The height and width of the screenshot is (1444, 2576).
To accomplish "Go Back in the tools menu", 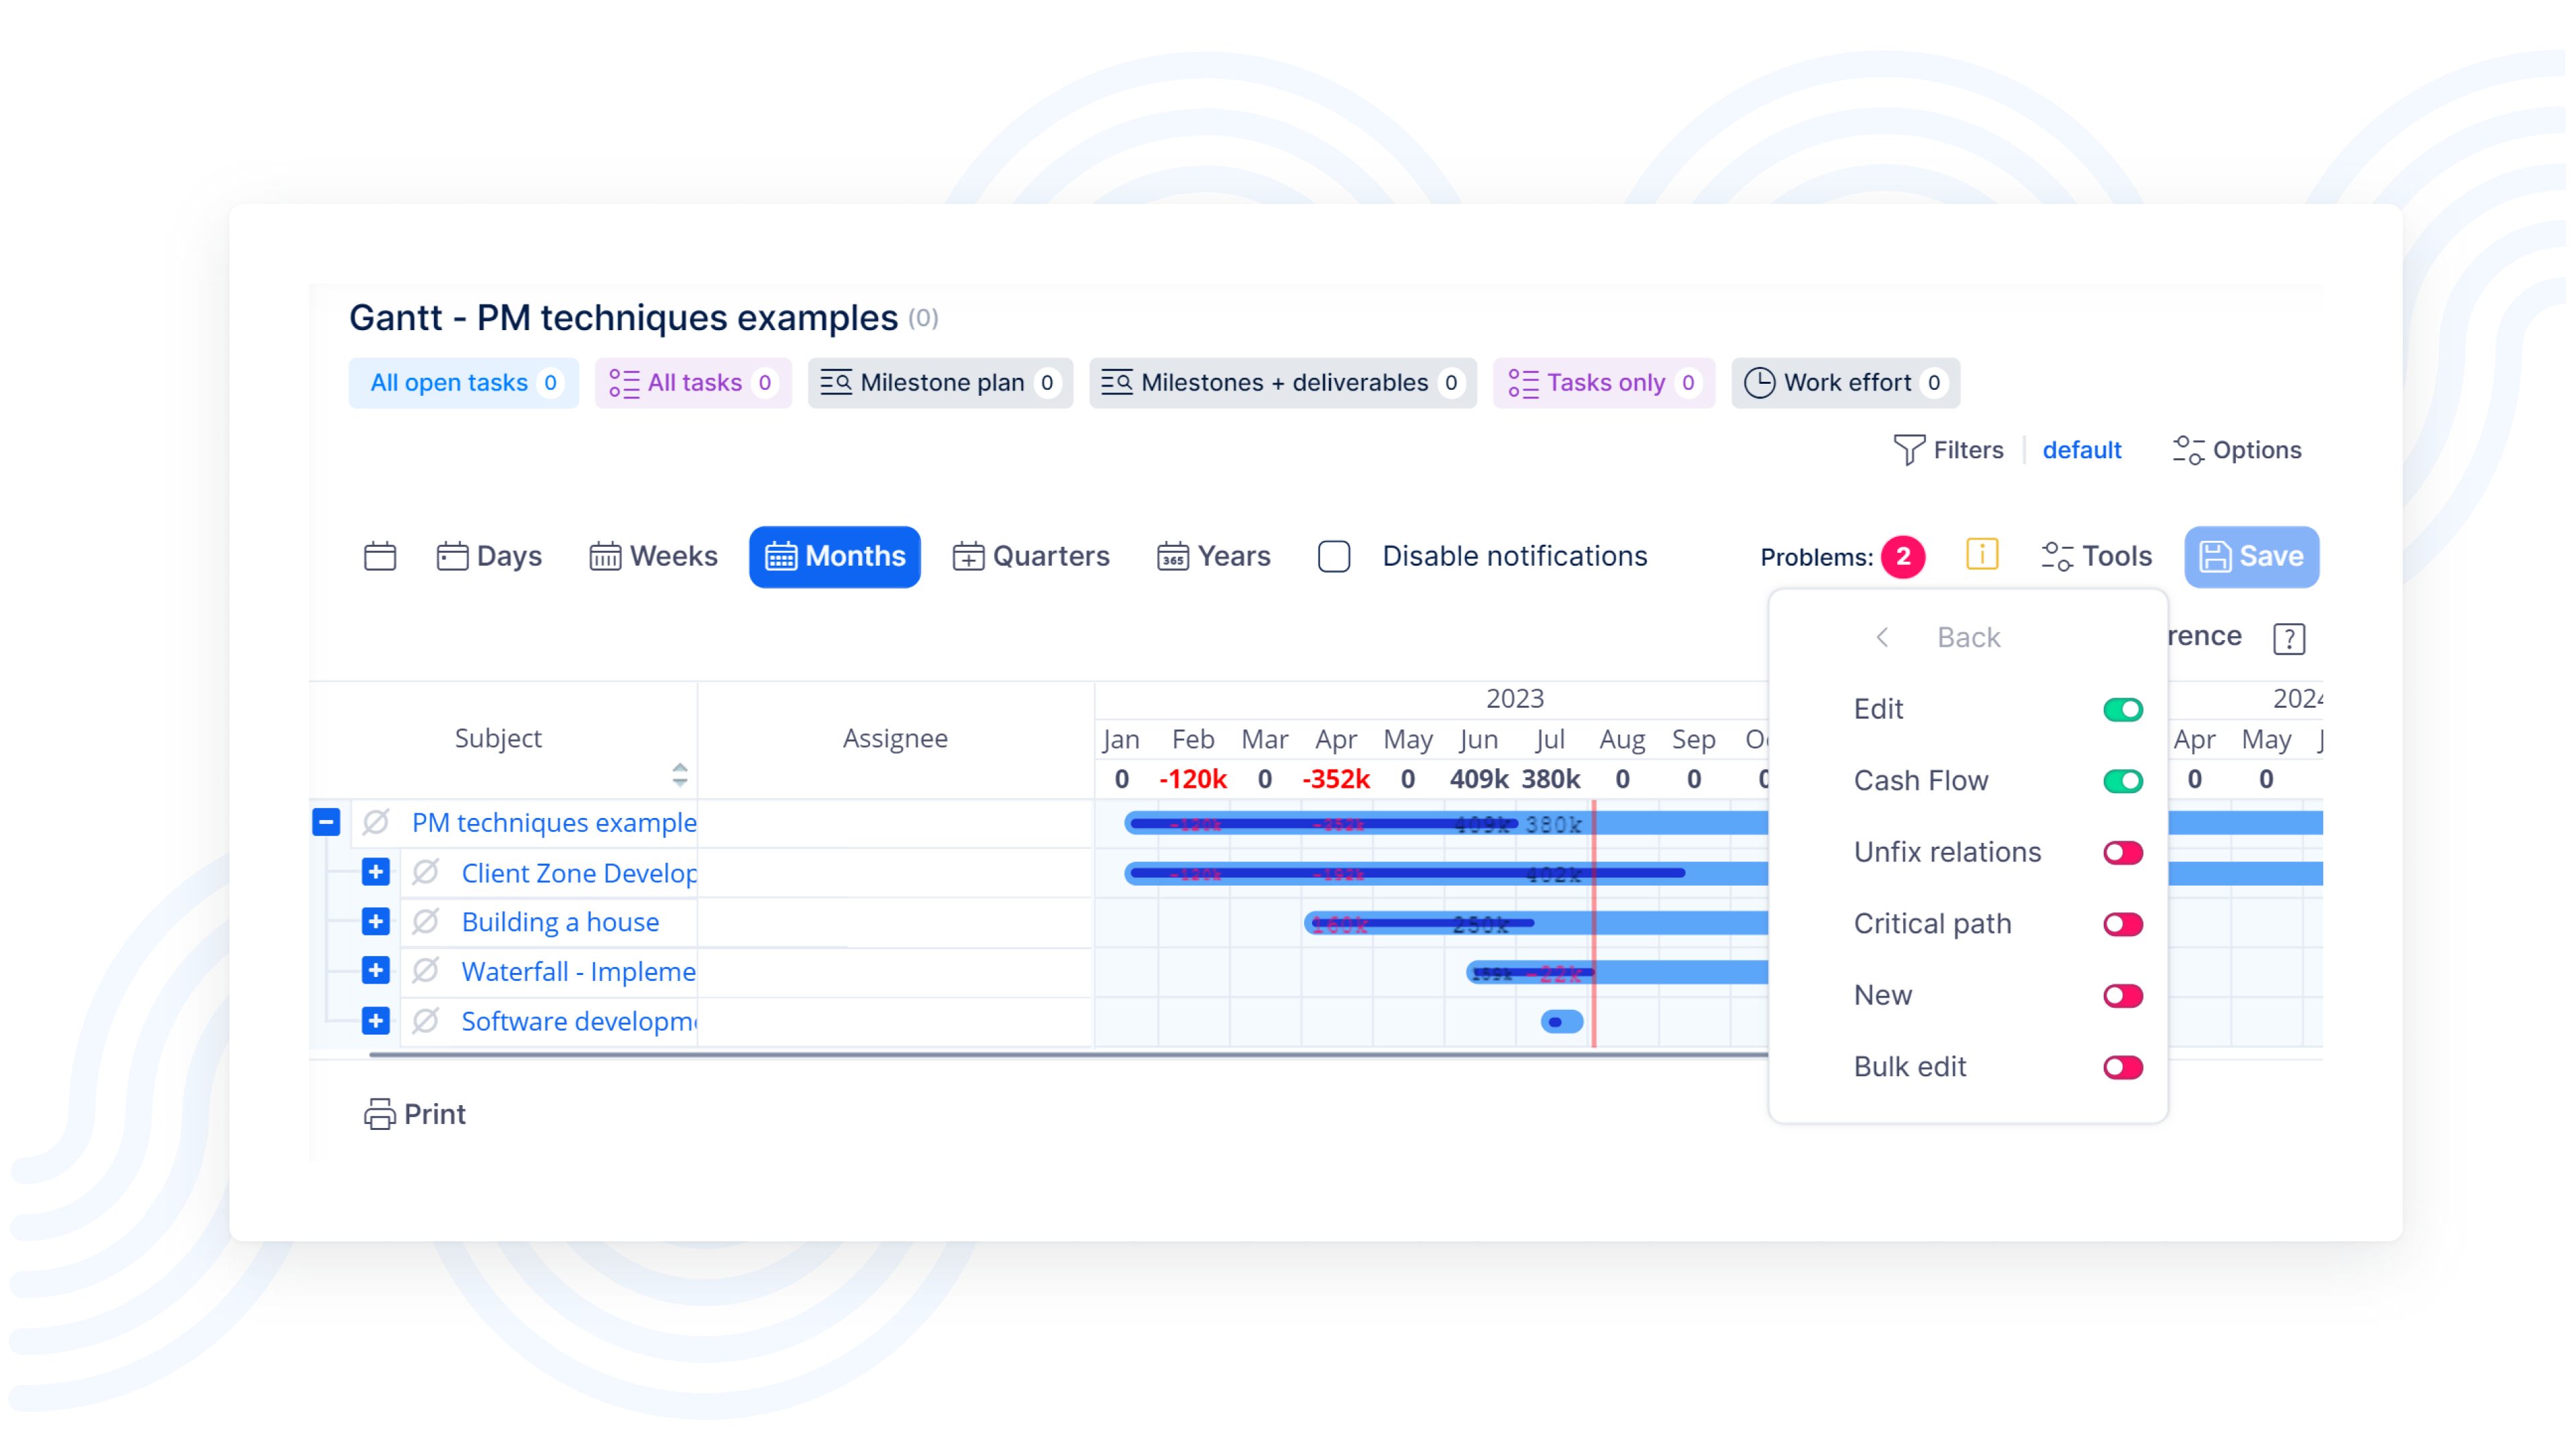I will point(1940,637).
